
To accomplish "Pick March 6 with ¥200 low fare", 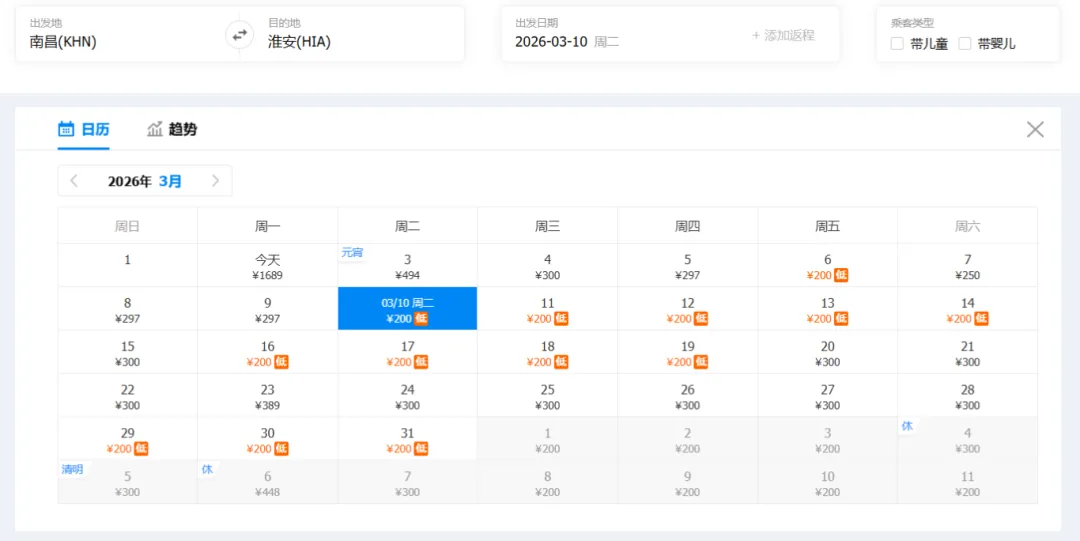I will 827,265.
